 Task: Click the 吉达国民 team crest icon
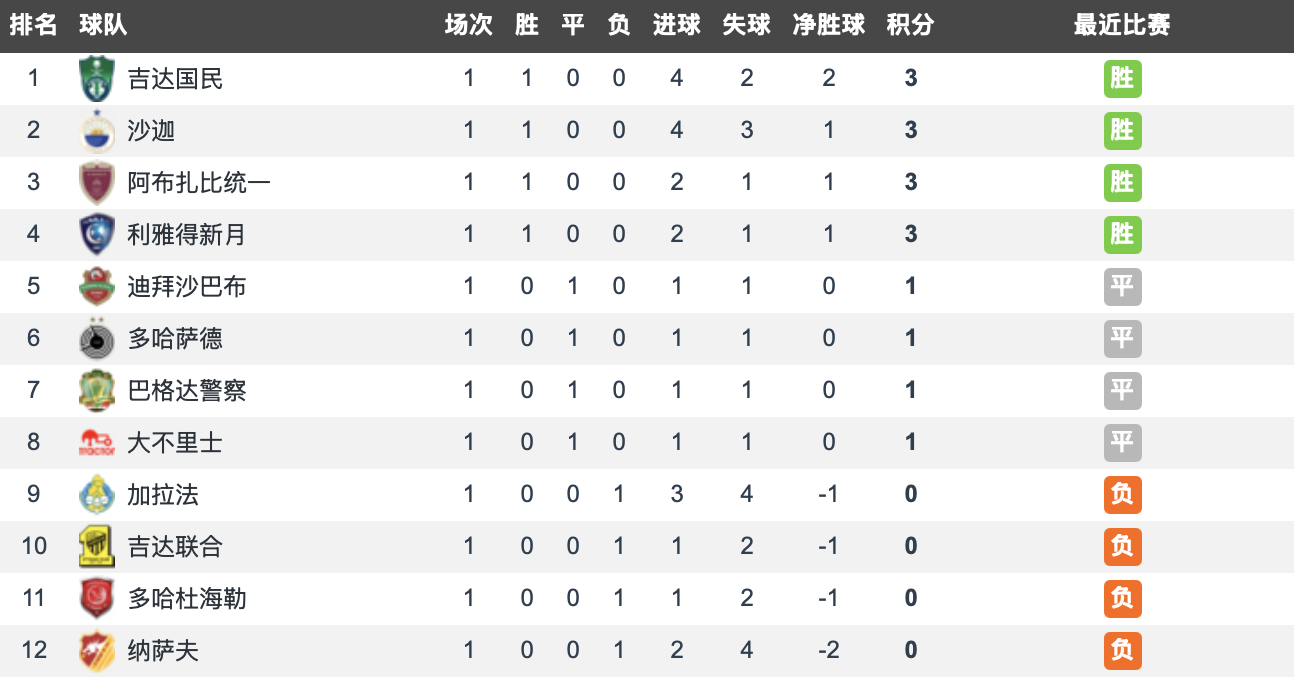click(97, 79)
